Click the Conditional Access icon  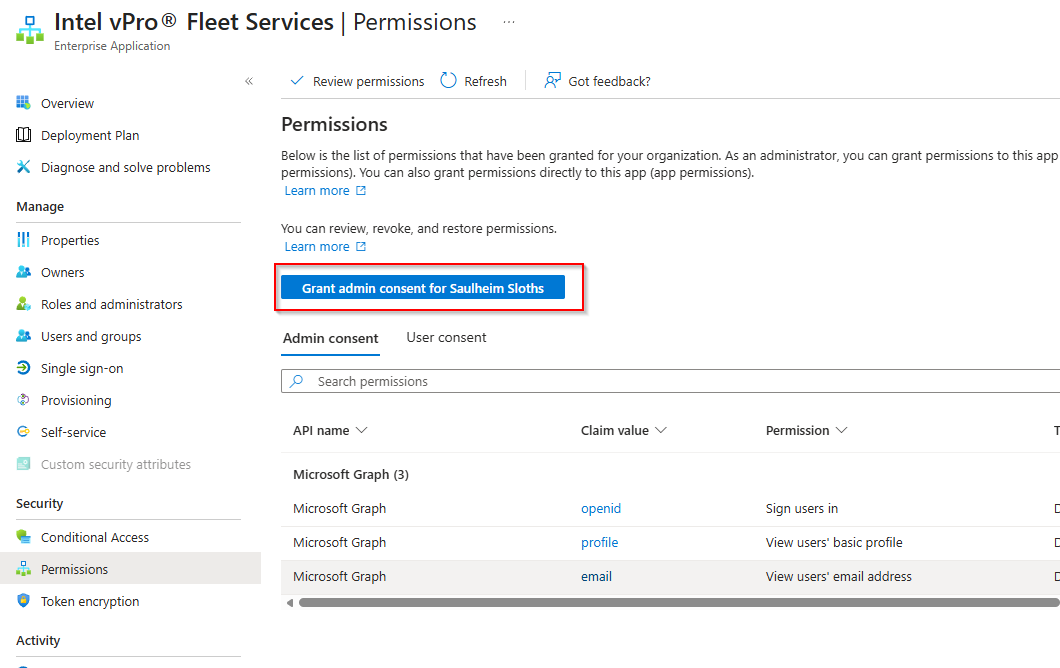24,537
